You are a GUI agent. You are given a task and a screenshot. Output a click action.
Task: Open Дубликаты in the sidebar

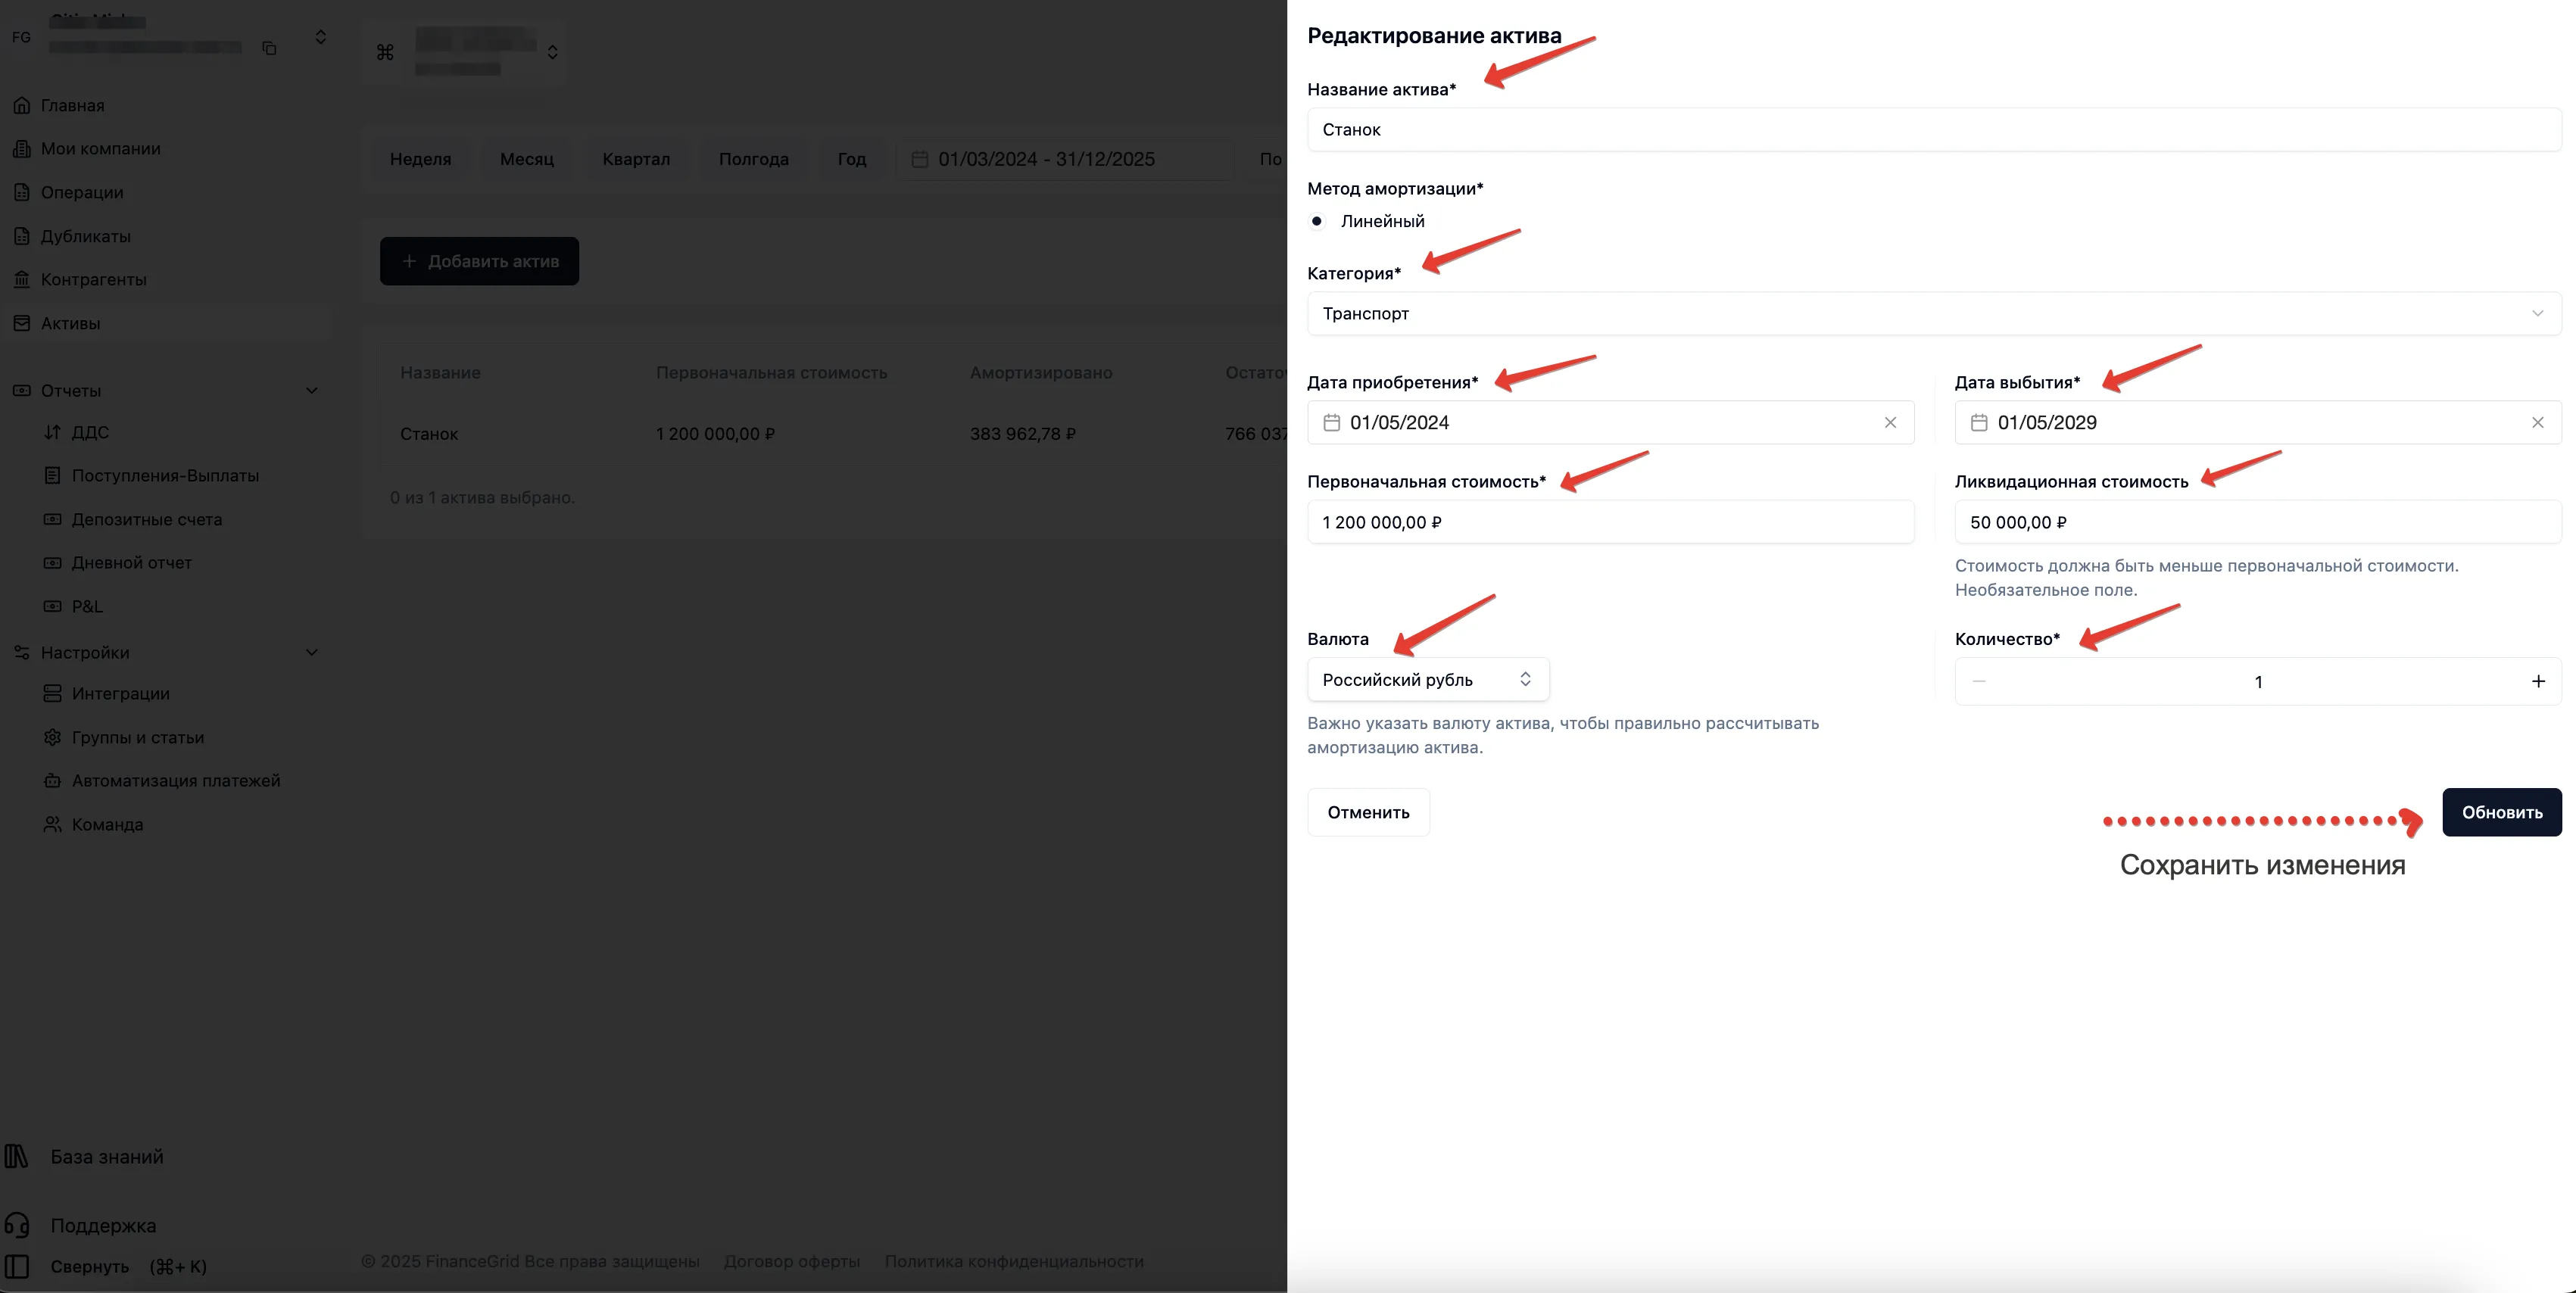click(x=85, y=236)
